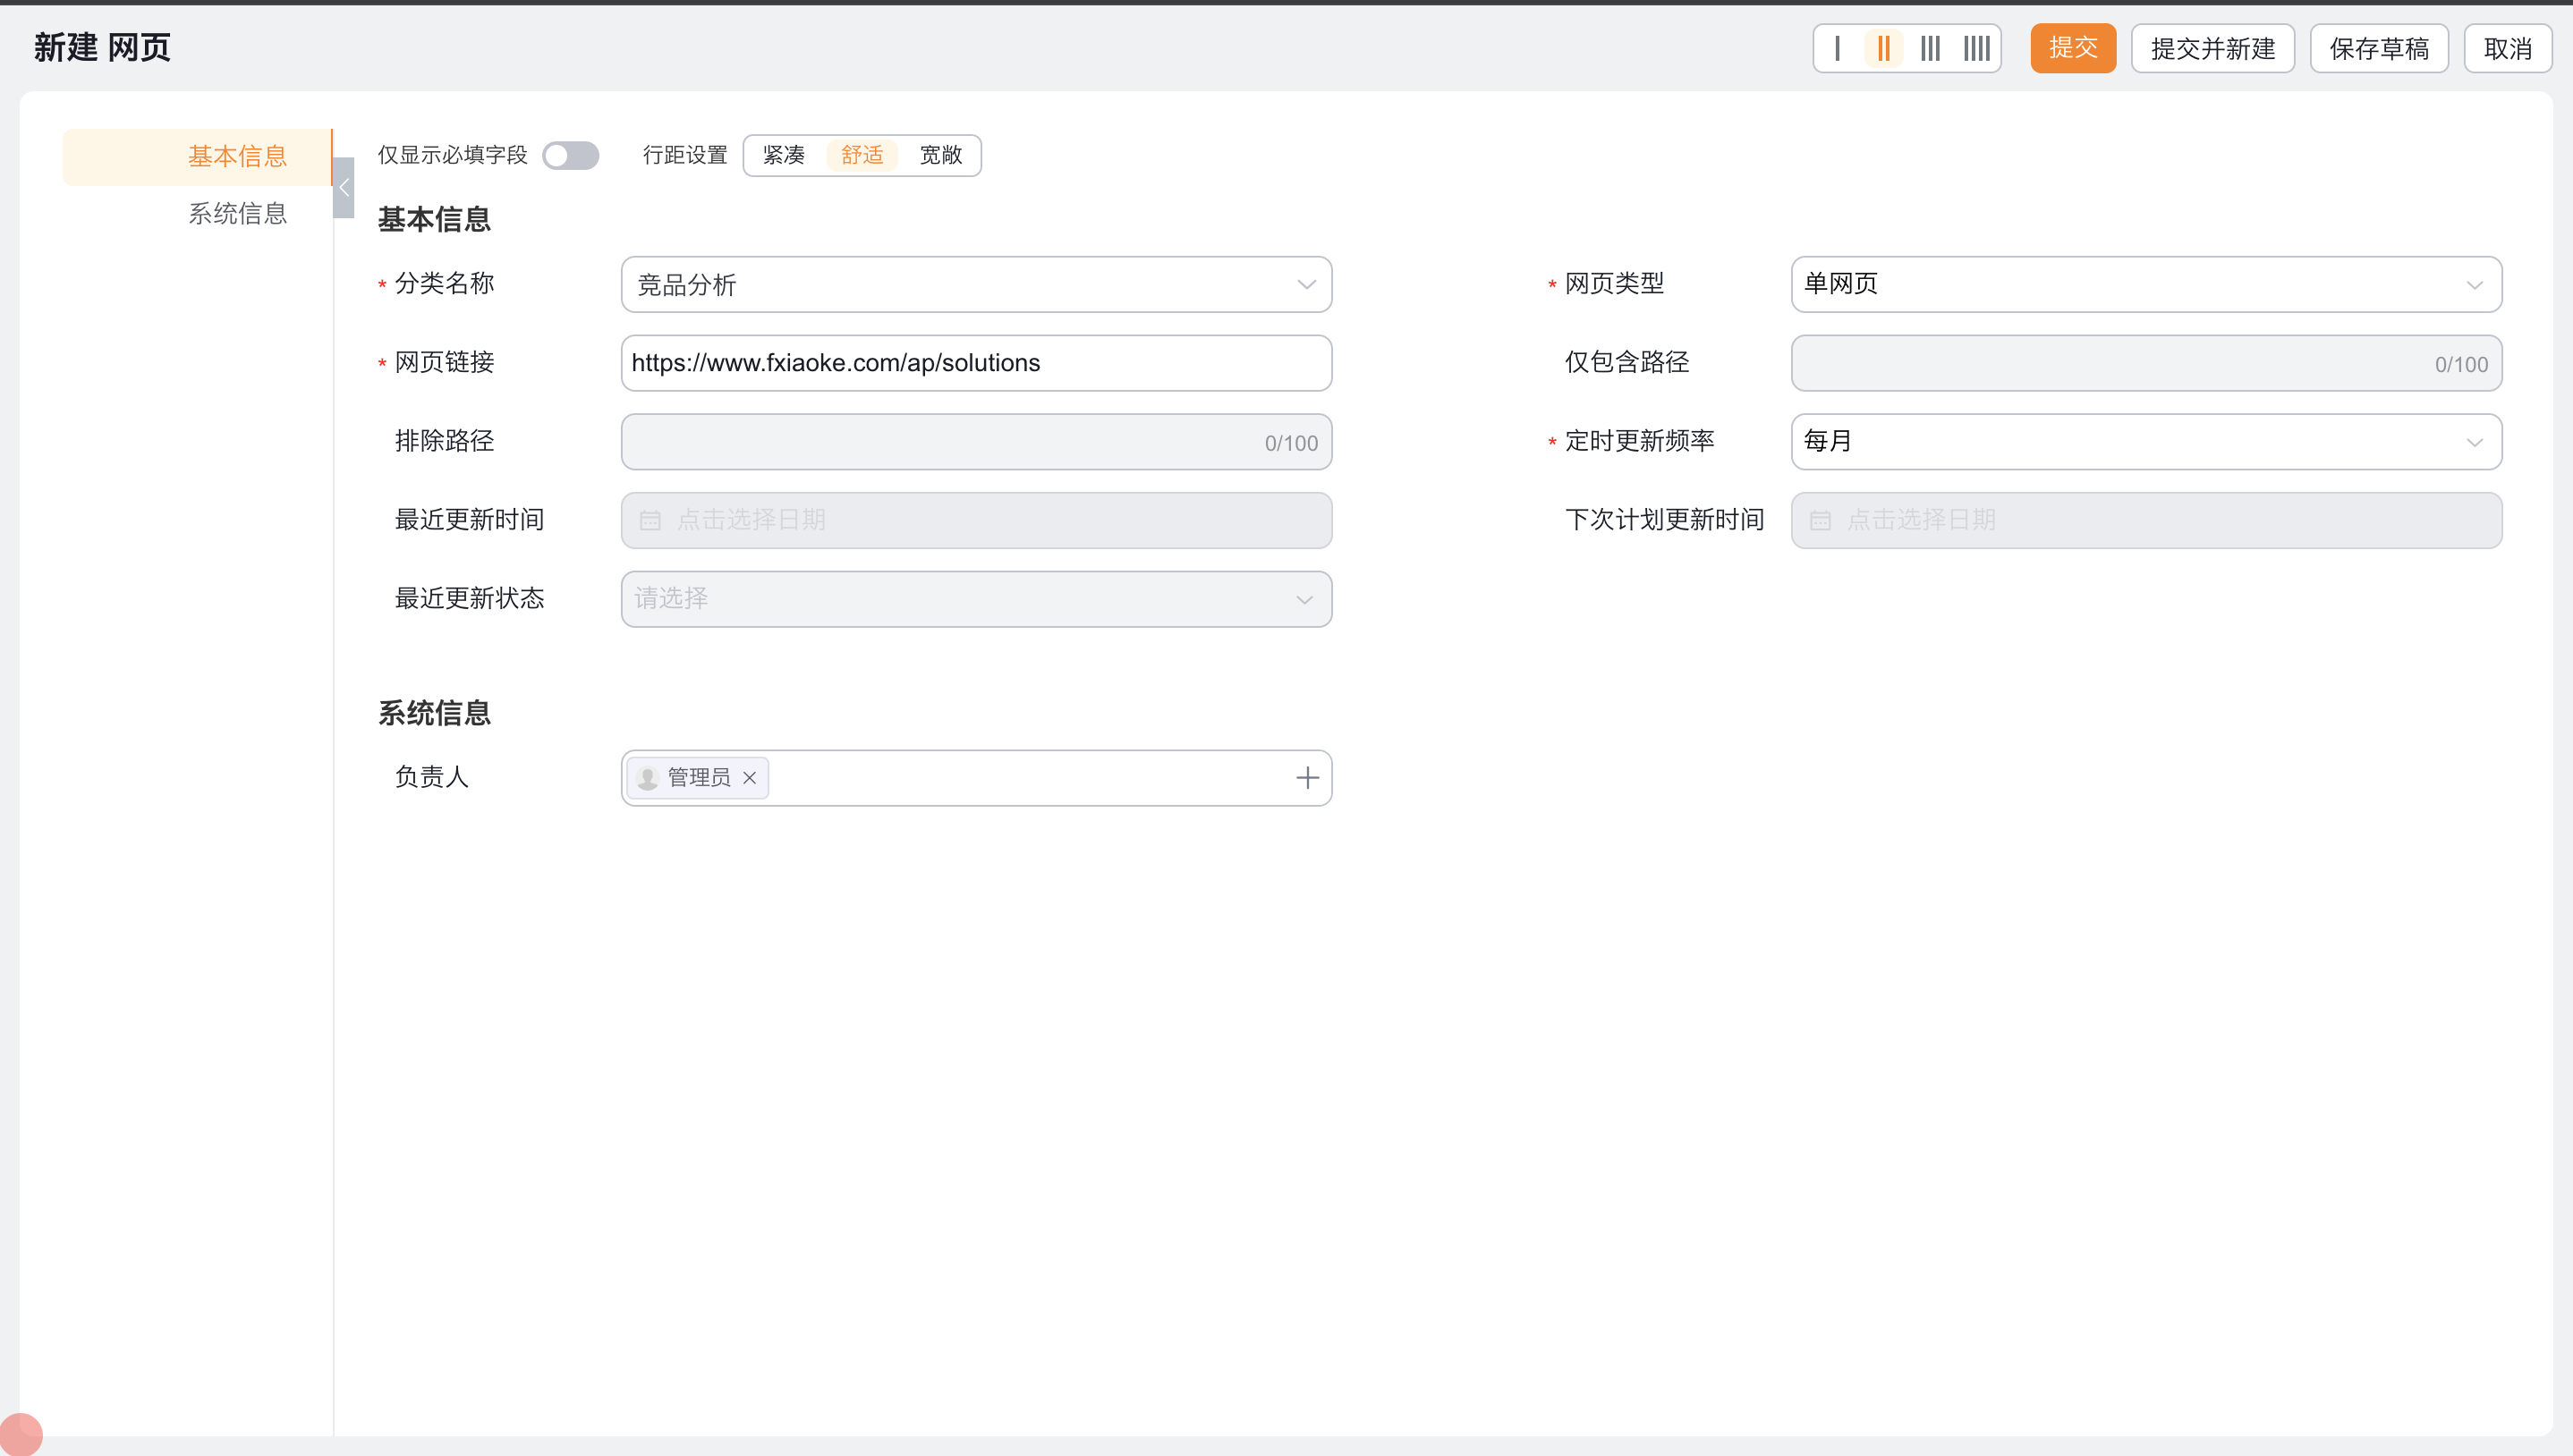Click the 提交 button
Image resolution: width=2573 pixels, height=1456 pixels.
coord(2072,48)
